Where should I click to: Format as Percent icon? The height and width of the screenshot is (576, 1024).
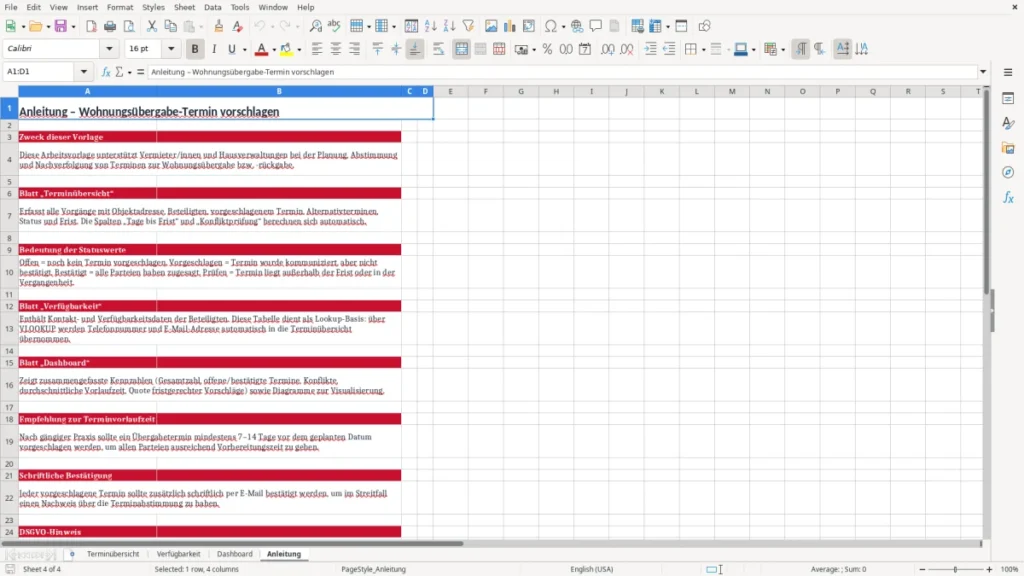(547, 49)
